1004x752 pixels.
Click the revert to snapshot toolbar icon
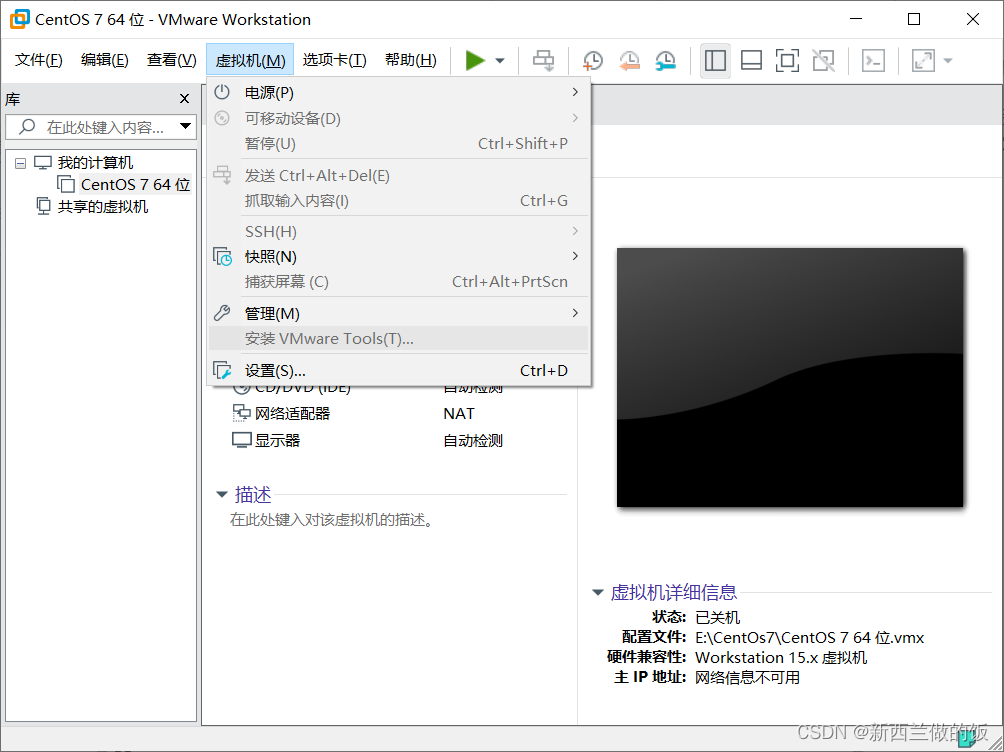coord(629,61)
